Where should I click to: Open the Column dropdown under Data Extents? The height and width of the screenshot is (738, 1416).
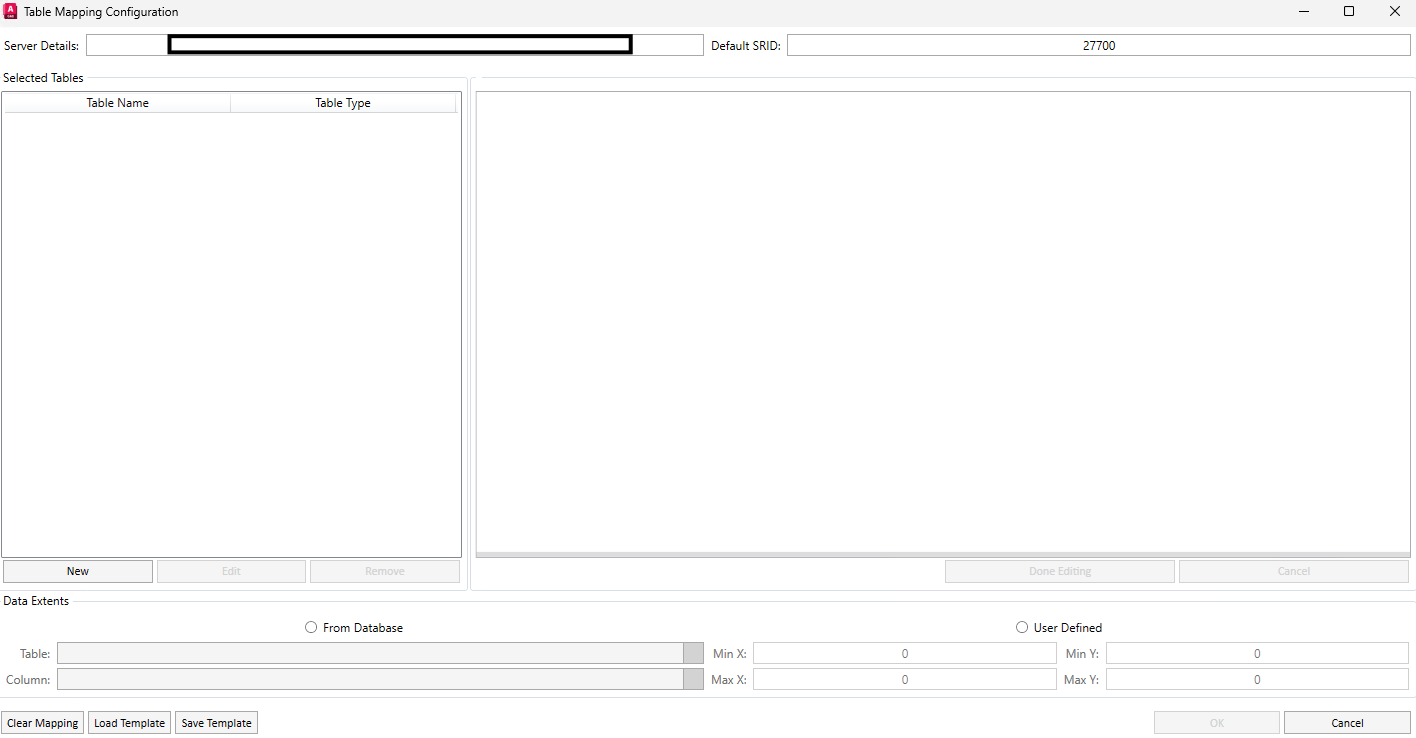(694, 678)
